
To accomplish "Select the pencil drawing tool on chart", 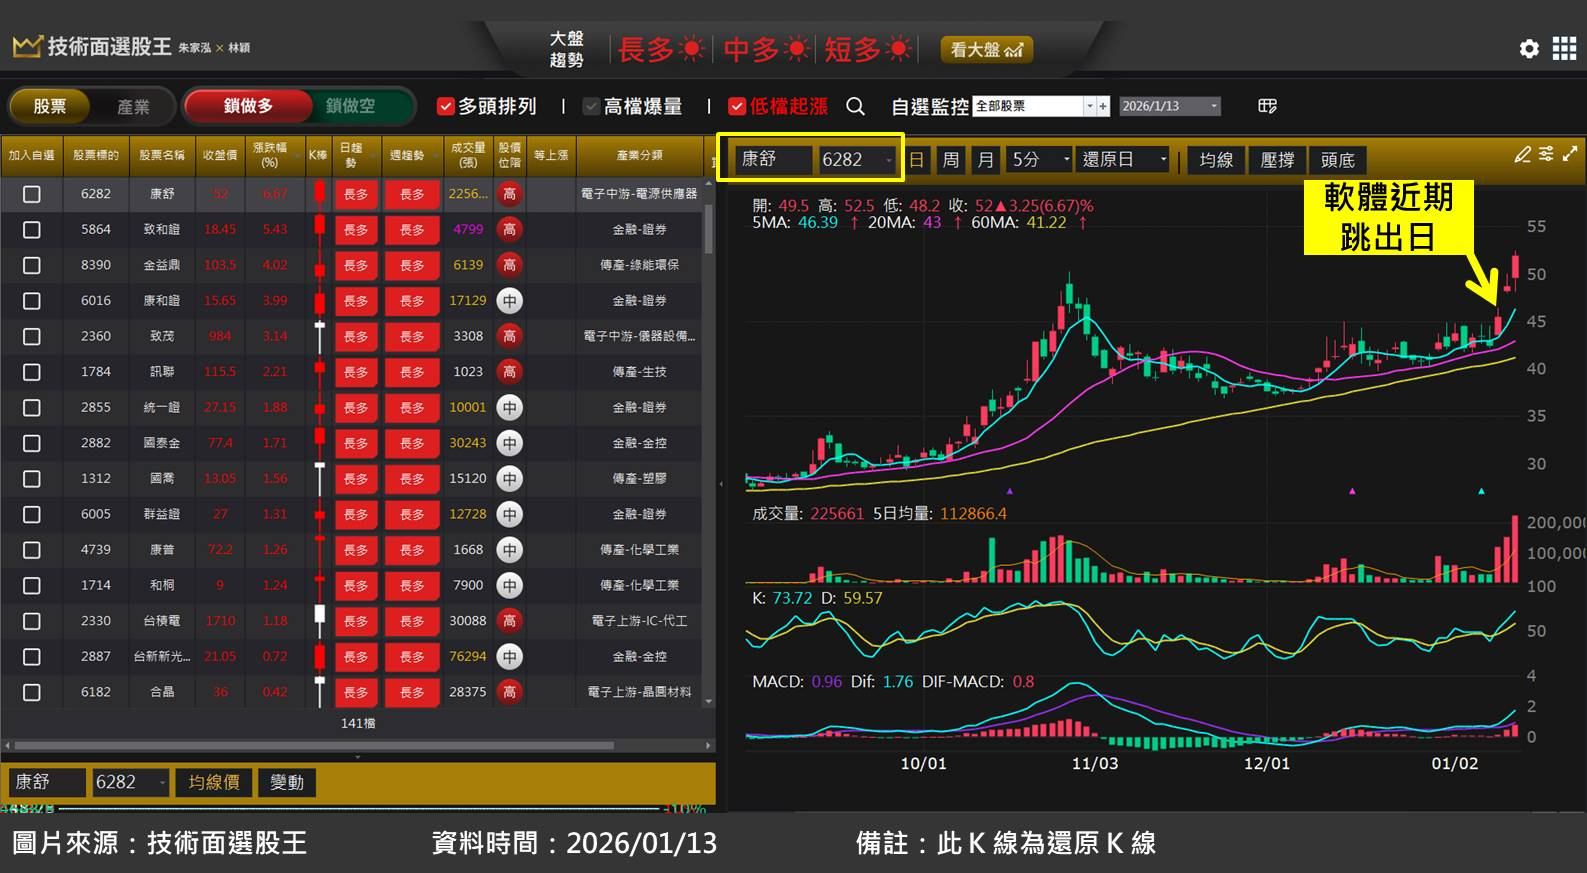I will point(1522,154).
